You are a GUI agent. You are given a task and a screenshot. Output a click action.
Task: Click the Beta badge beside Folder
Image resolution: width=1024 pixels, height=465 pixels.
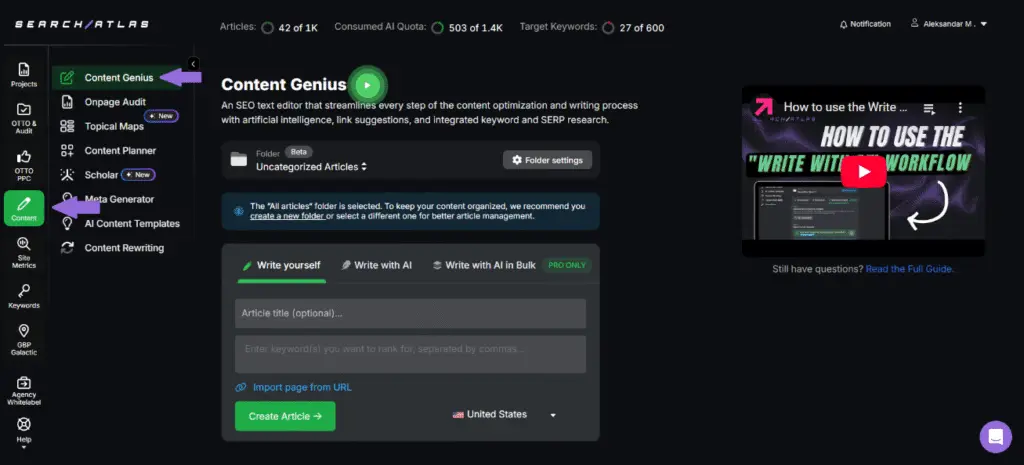pos(298,152)
